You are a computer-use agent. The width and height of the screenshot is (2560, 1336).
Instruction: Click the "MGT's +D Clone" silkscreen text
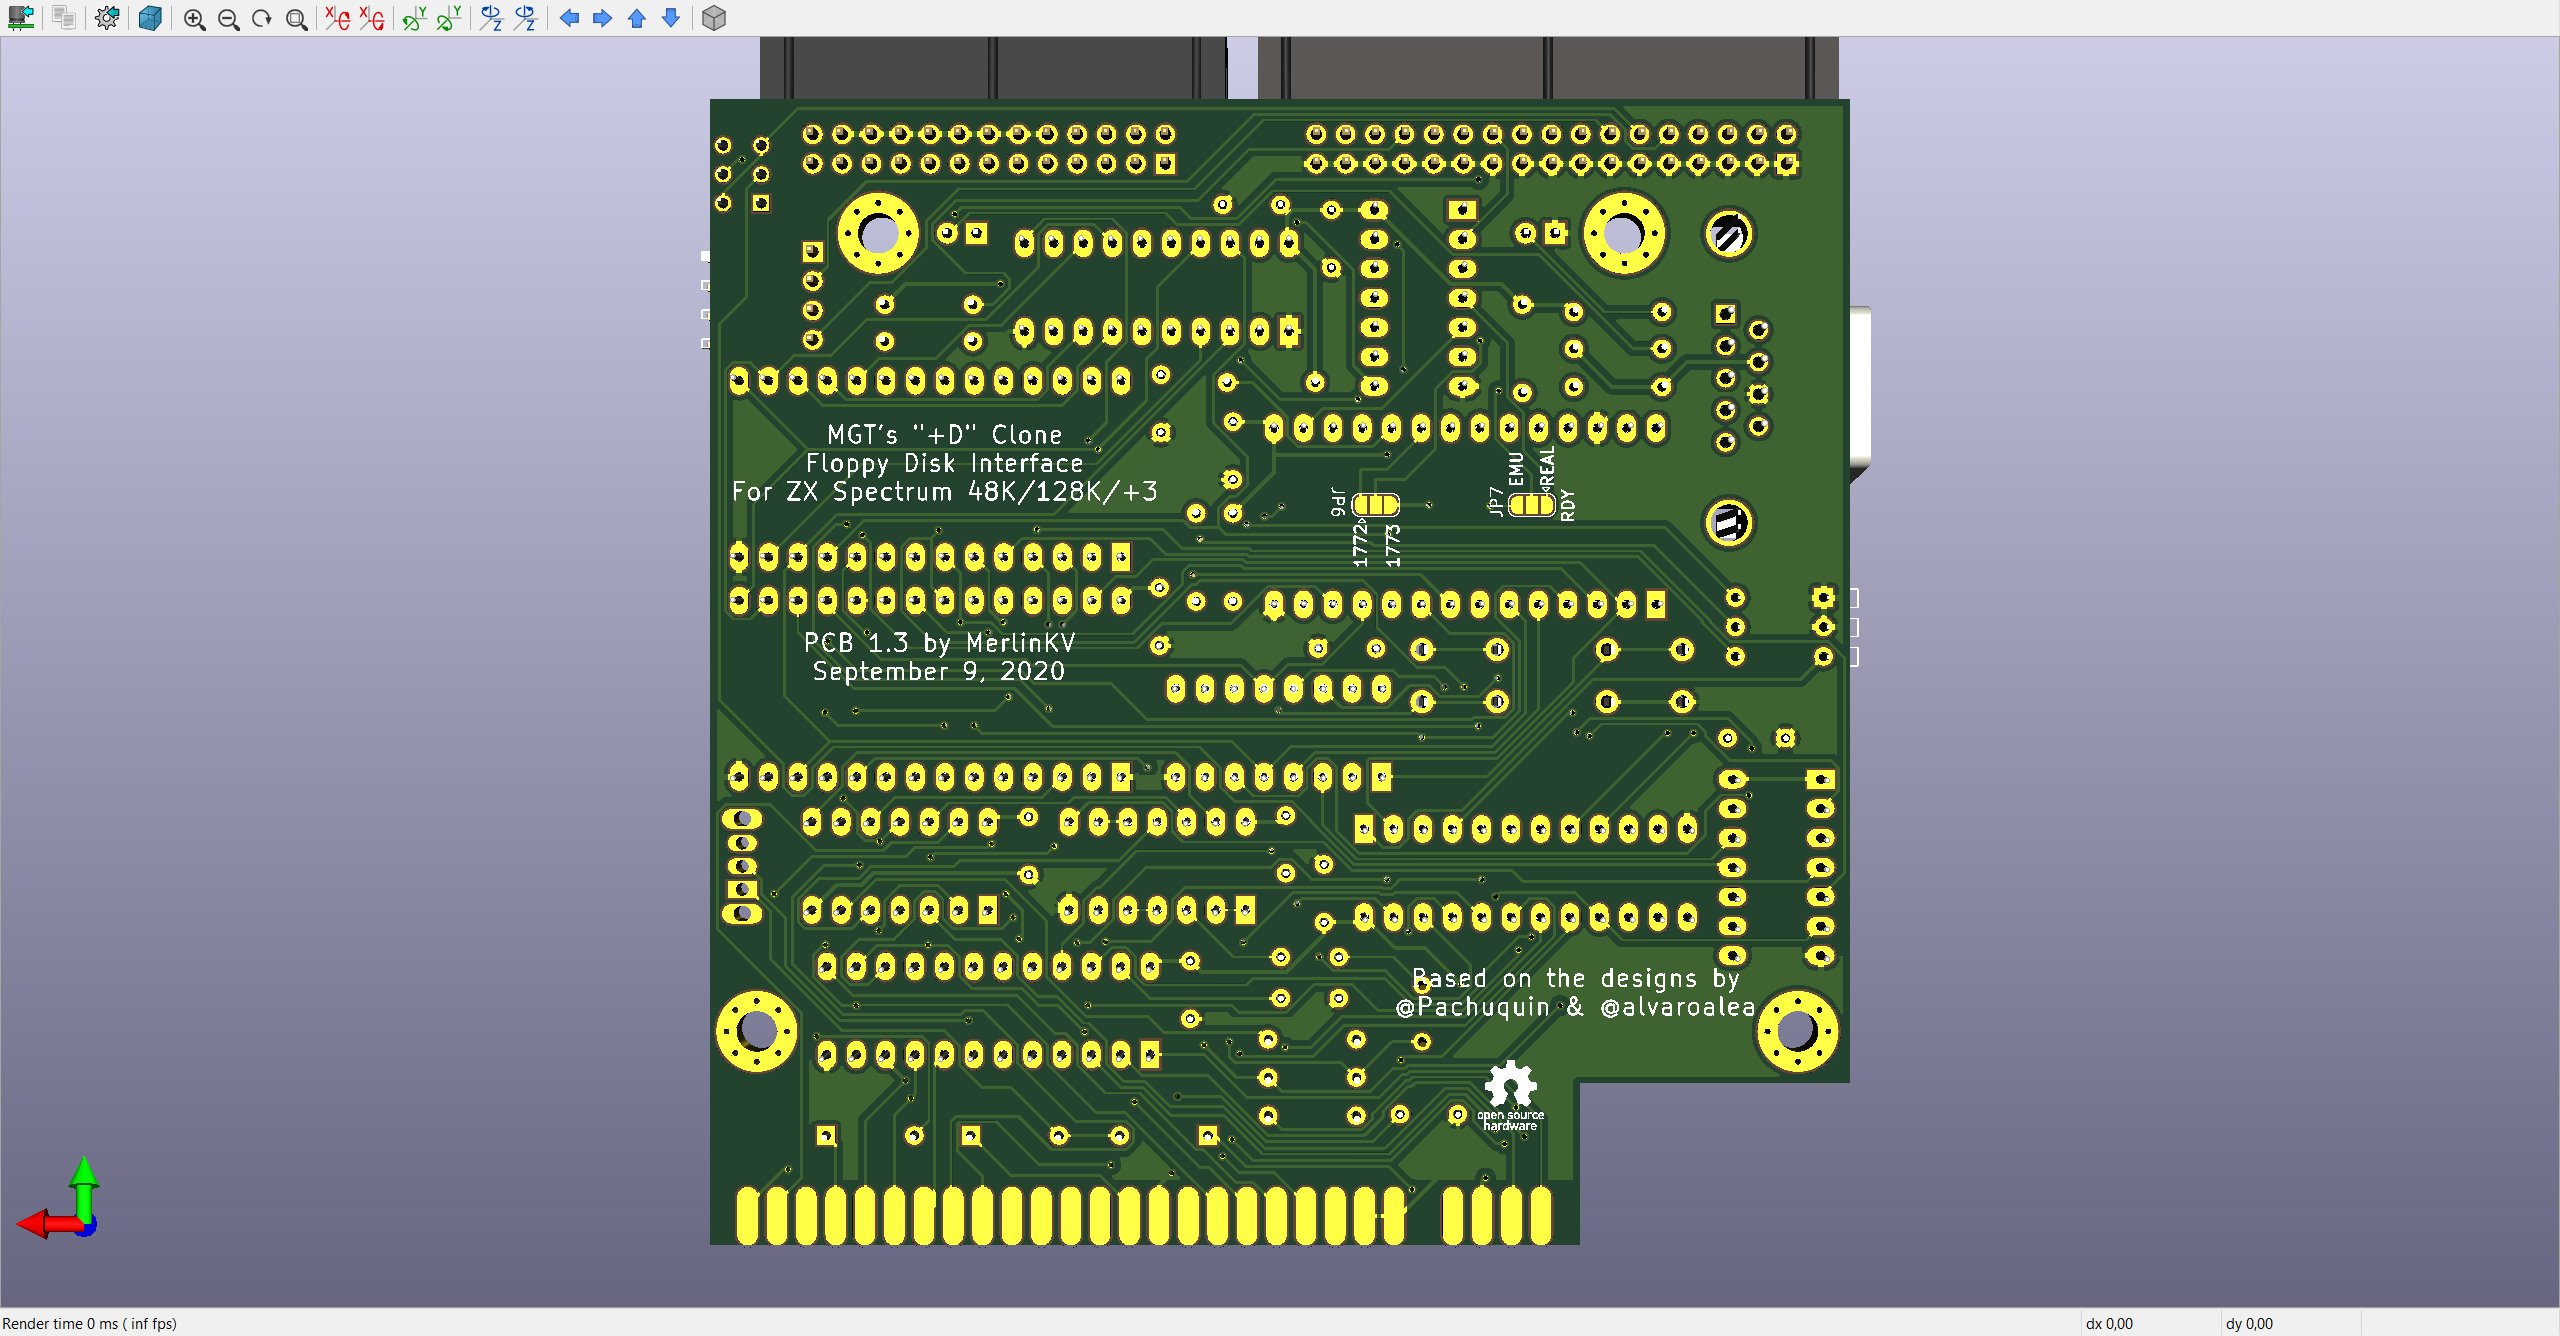[944, 435]
